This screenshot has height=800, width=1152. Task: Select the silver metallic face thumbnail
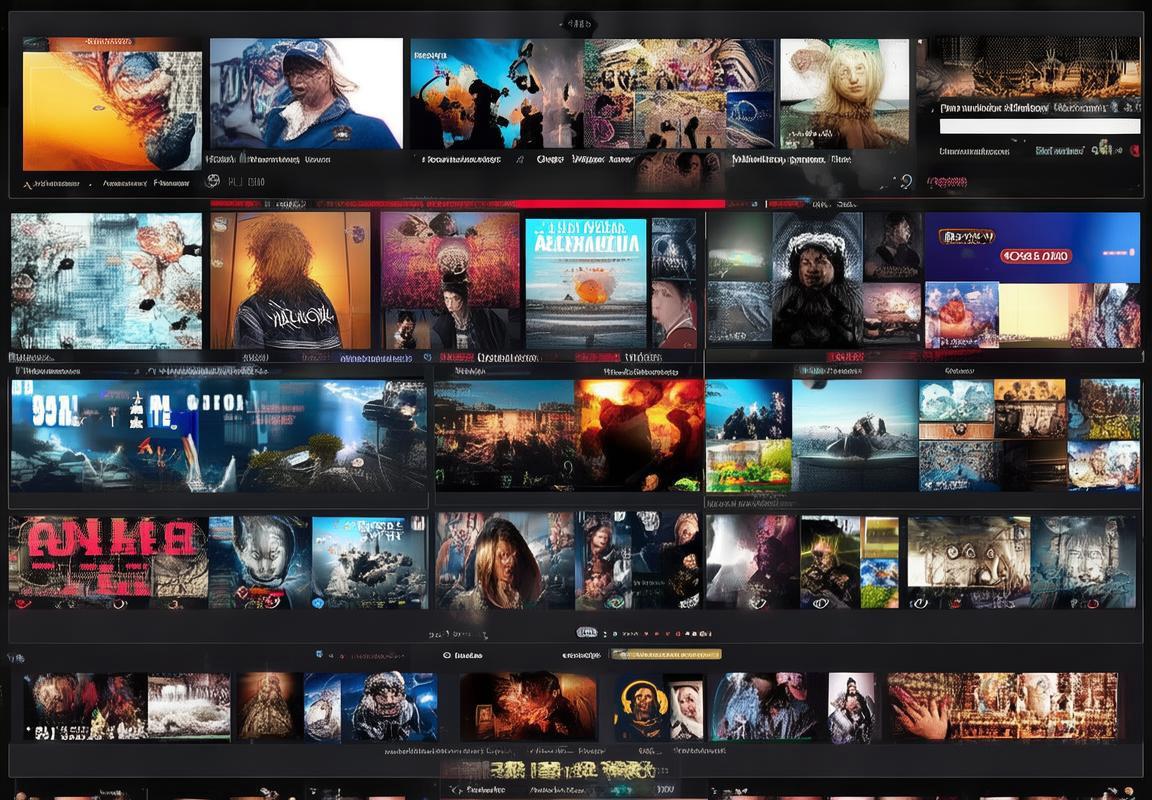pos(259,562)
